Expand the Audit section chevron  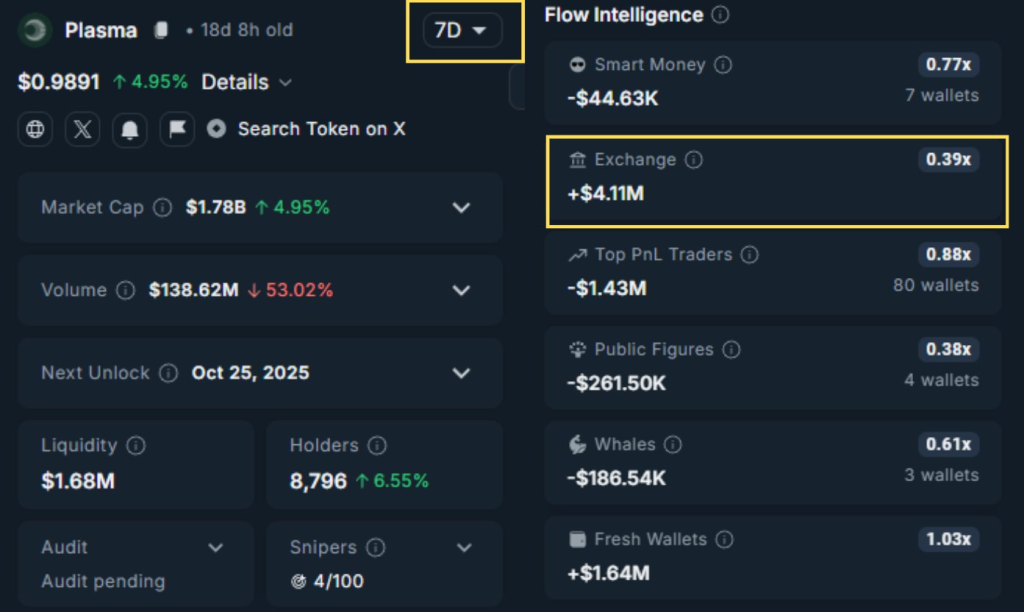pos(215,548)
